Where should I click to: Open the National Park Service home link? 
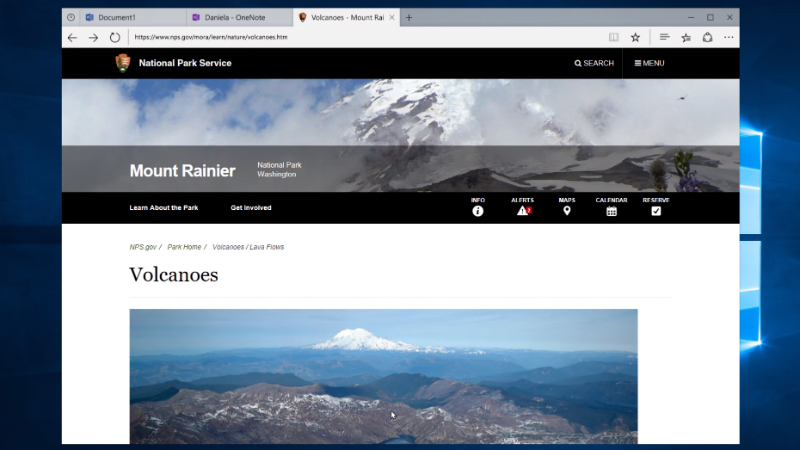pyautogui.click(x=185, y=63)
